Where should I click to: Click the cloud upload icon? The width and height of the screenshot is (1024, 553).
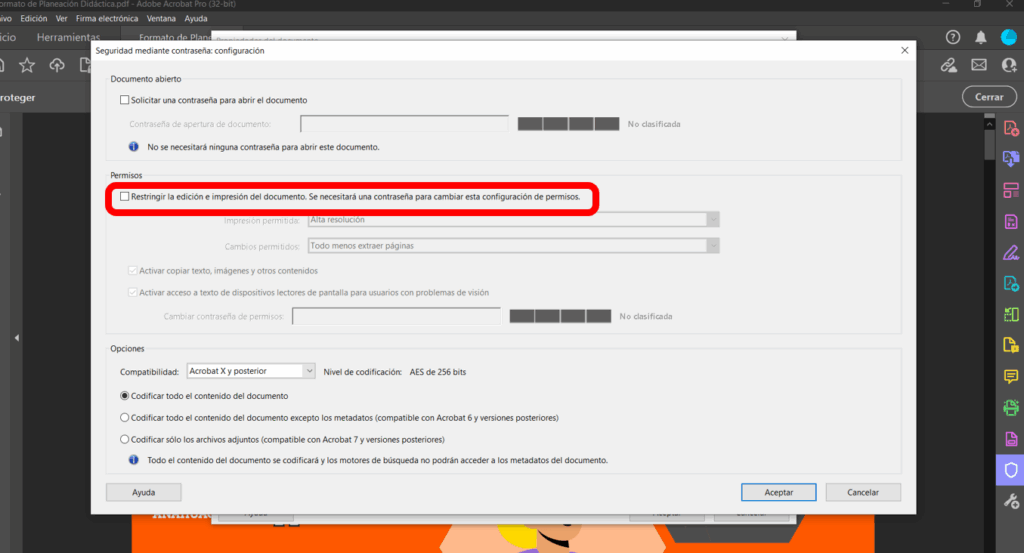pyautogui.click(x=57, y=65)
